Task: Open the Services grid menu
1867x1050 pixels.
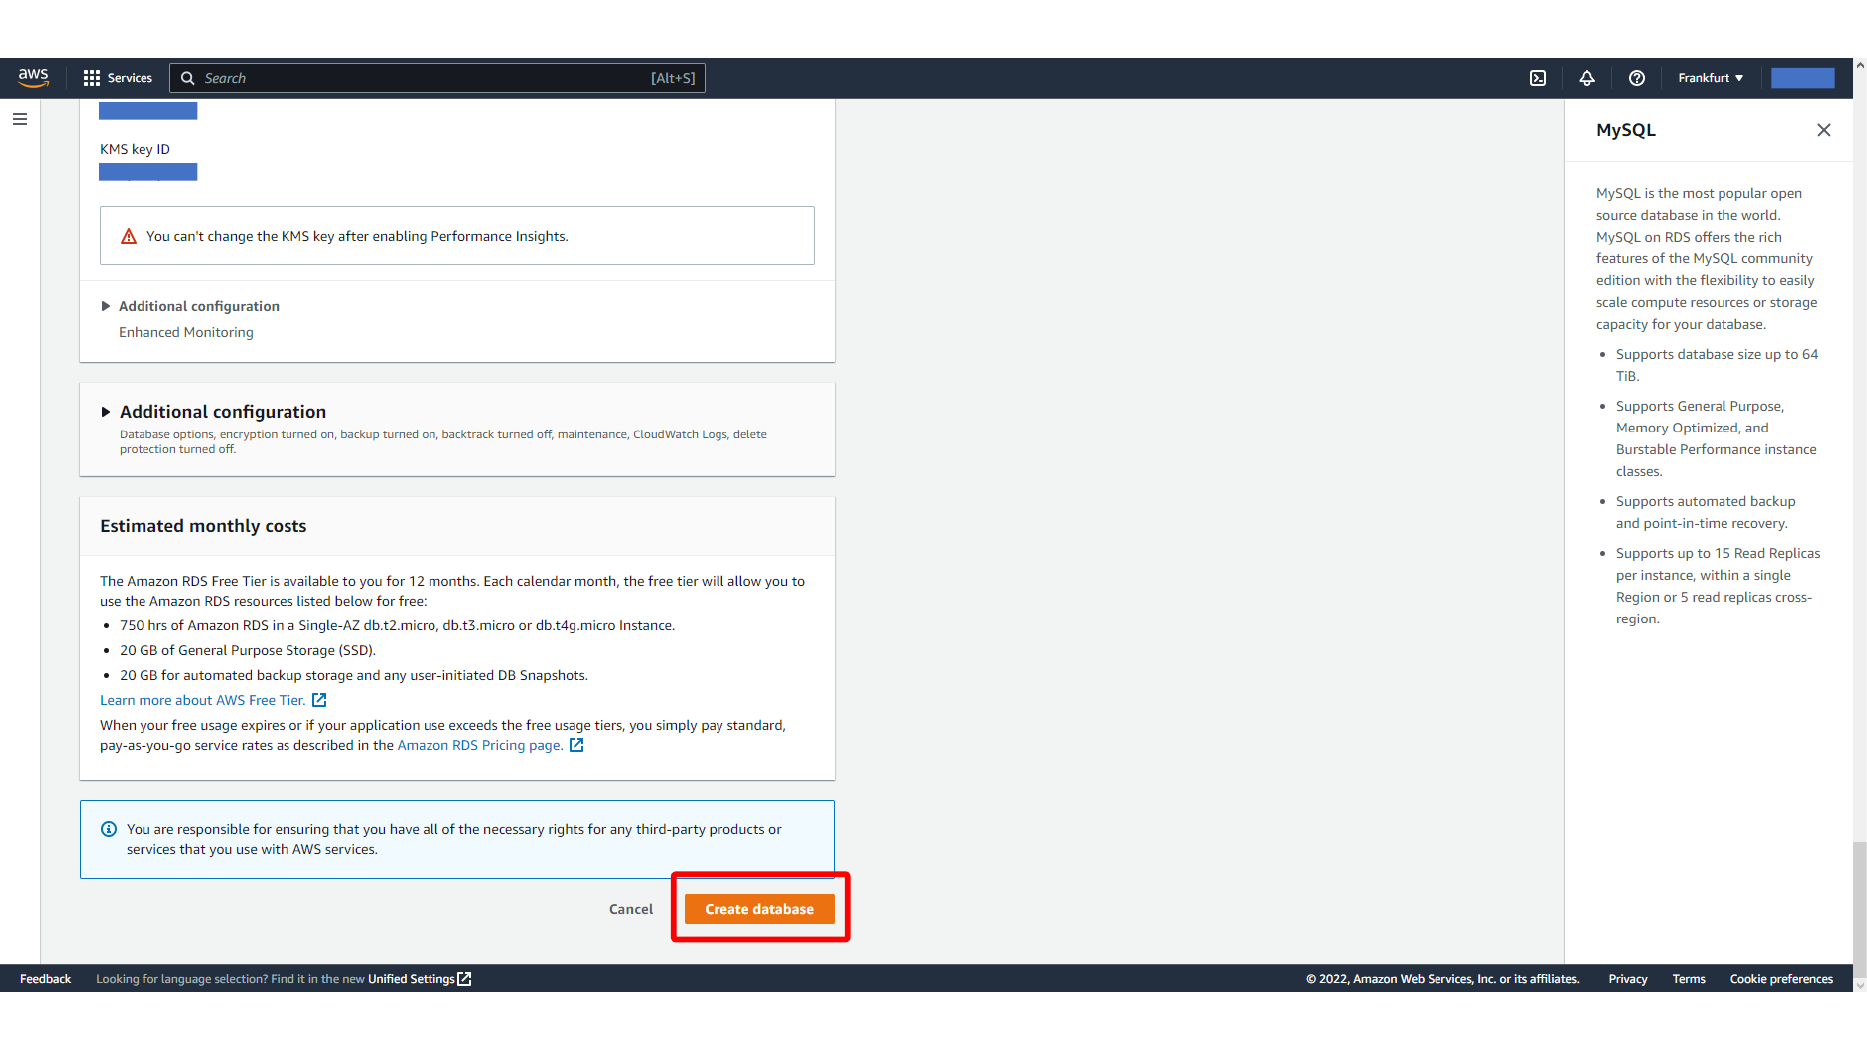Action: [92, 78]
